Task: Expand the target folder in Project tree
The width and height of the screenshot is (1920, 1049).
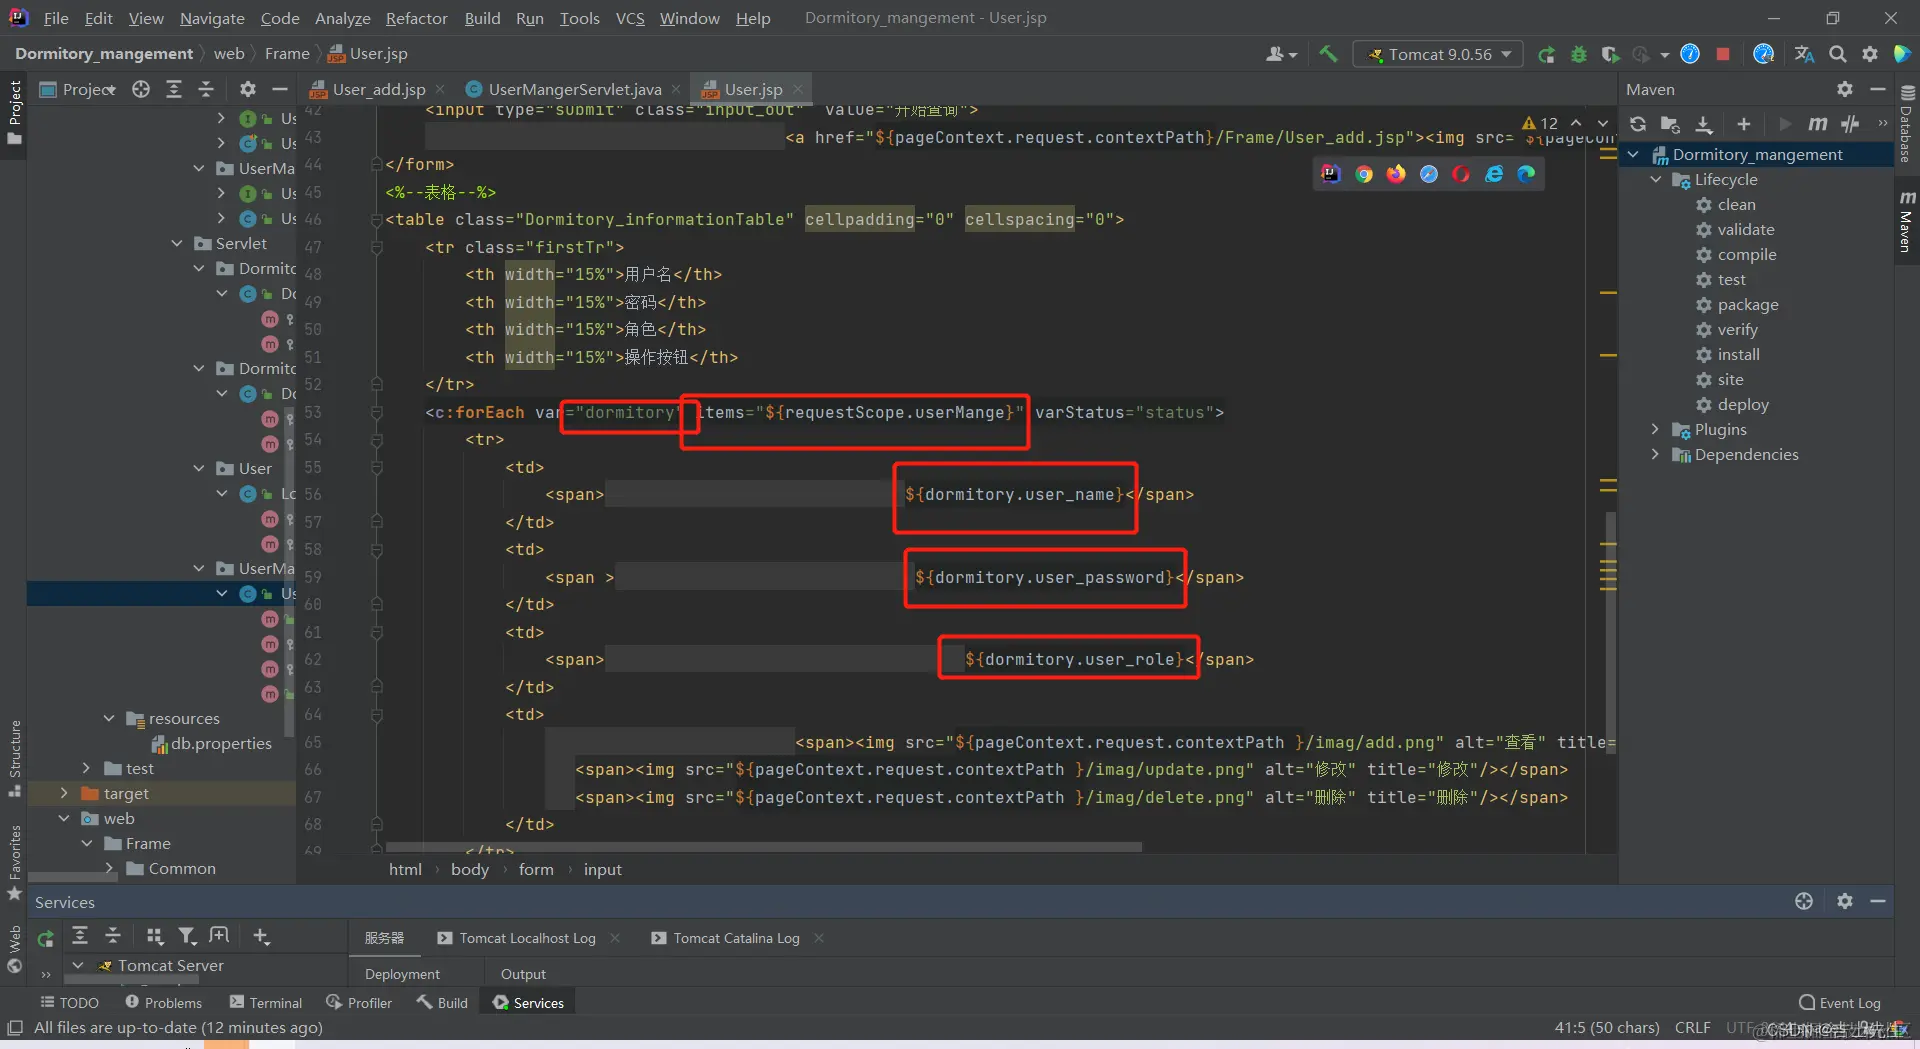Action: [x=64, y=793]
